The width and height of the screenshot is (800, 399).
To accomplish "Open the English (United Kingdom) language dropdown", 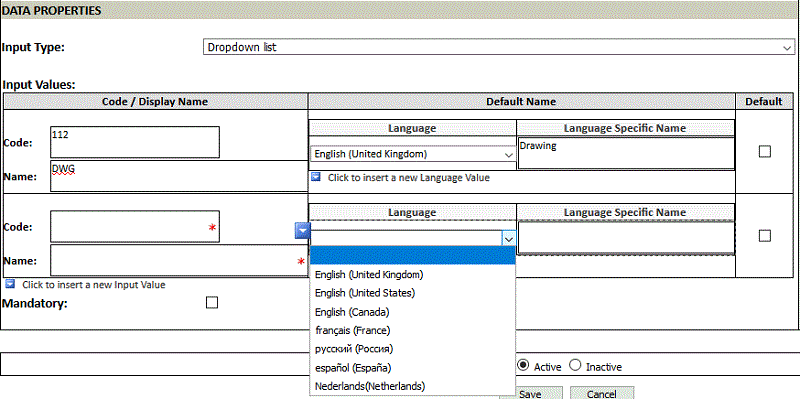I will point(413,154).
